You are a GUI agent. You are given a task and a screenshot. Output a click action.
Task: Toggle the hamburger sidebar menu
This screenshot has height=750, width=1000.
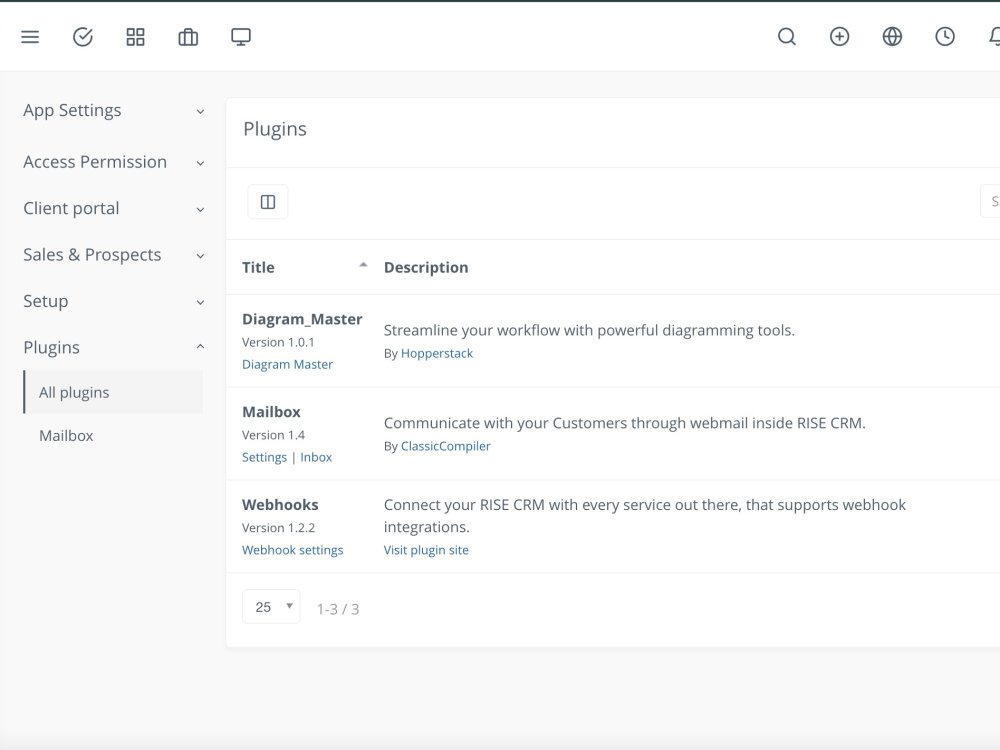pyautogui.click(x=30, y=37)
